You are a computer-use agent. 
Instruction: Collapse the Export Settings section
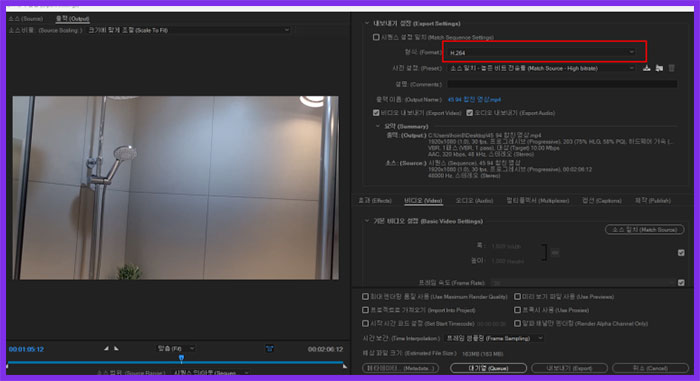click(x=367, y=23)
